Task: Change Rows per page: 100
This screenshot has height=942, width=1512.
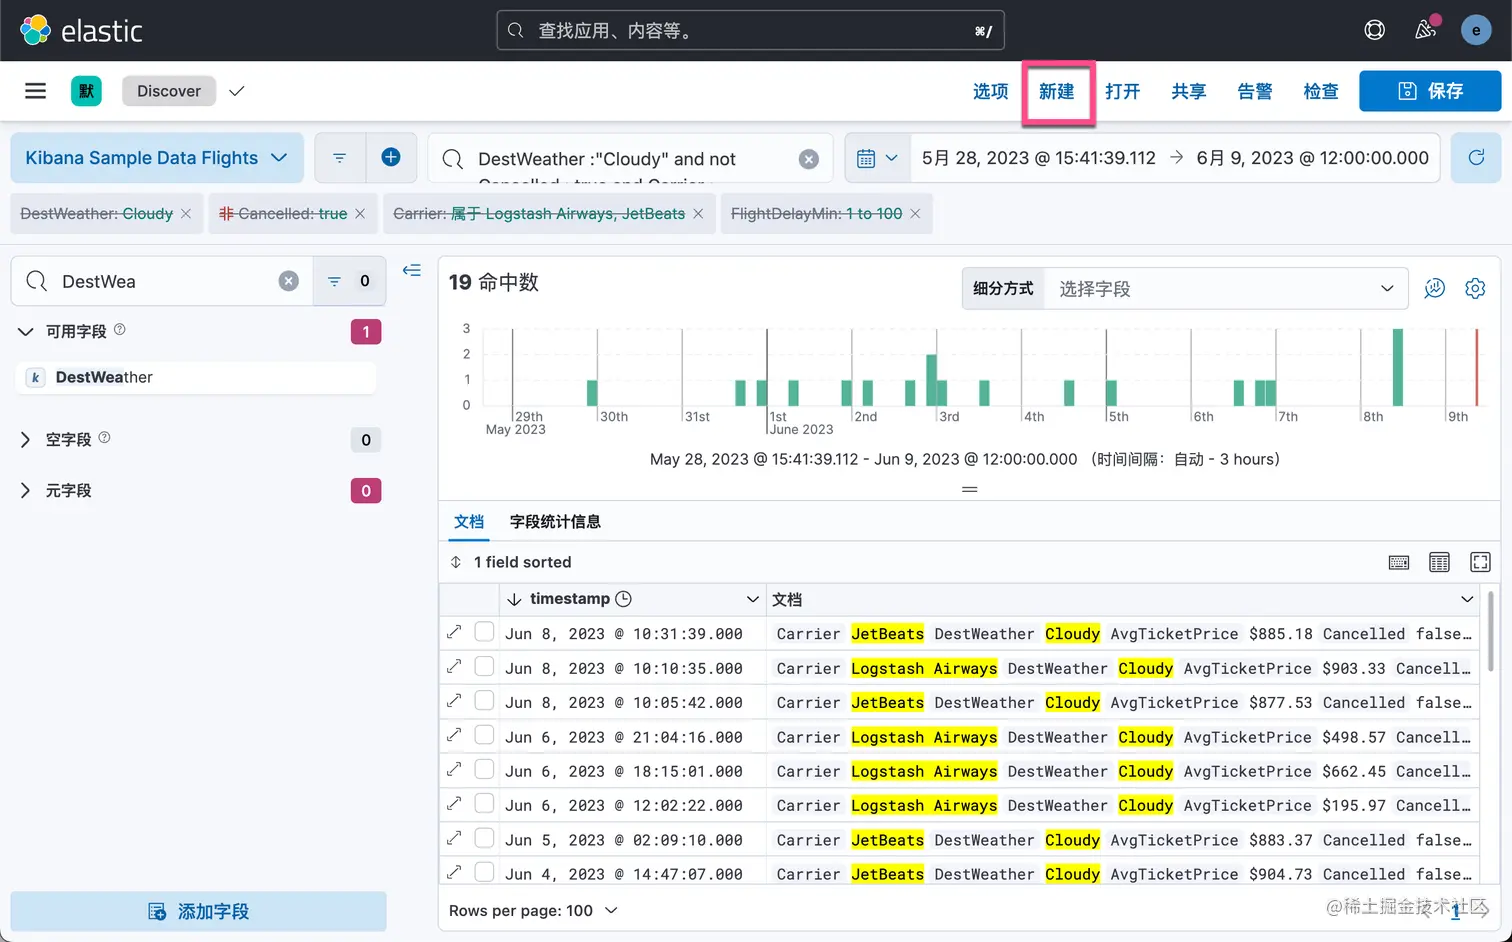Action: click(x=534, y=910)
